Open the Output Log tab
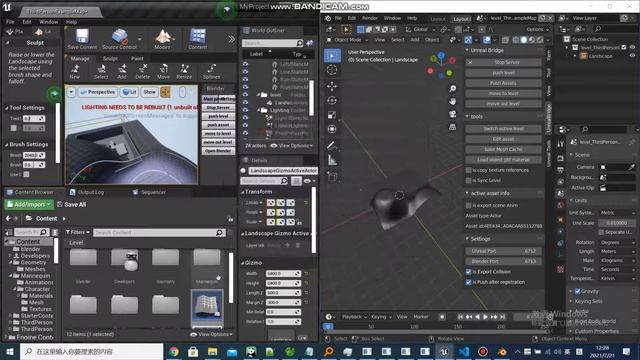This screenshot has height=360, width=640. 87,192
